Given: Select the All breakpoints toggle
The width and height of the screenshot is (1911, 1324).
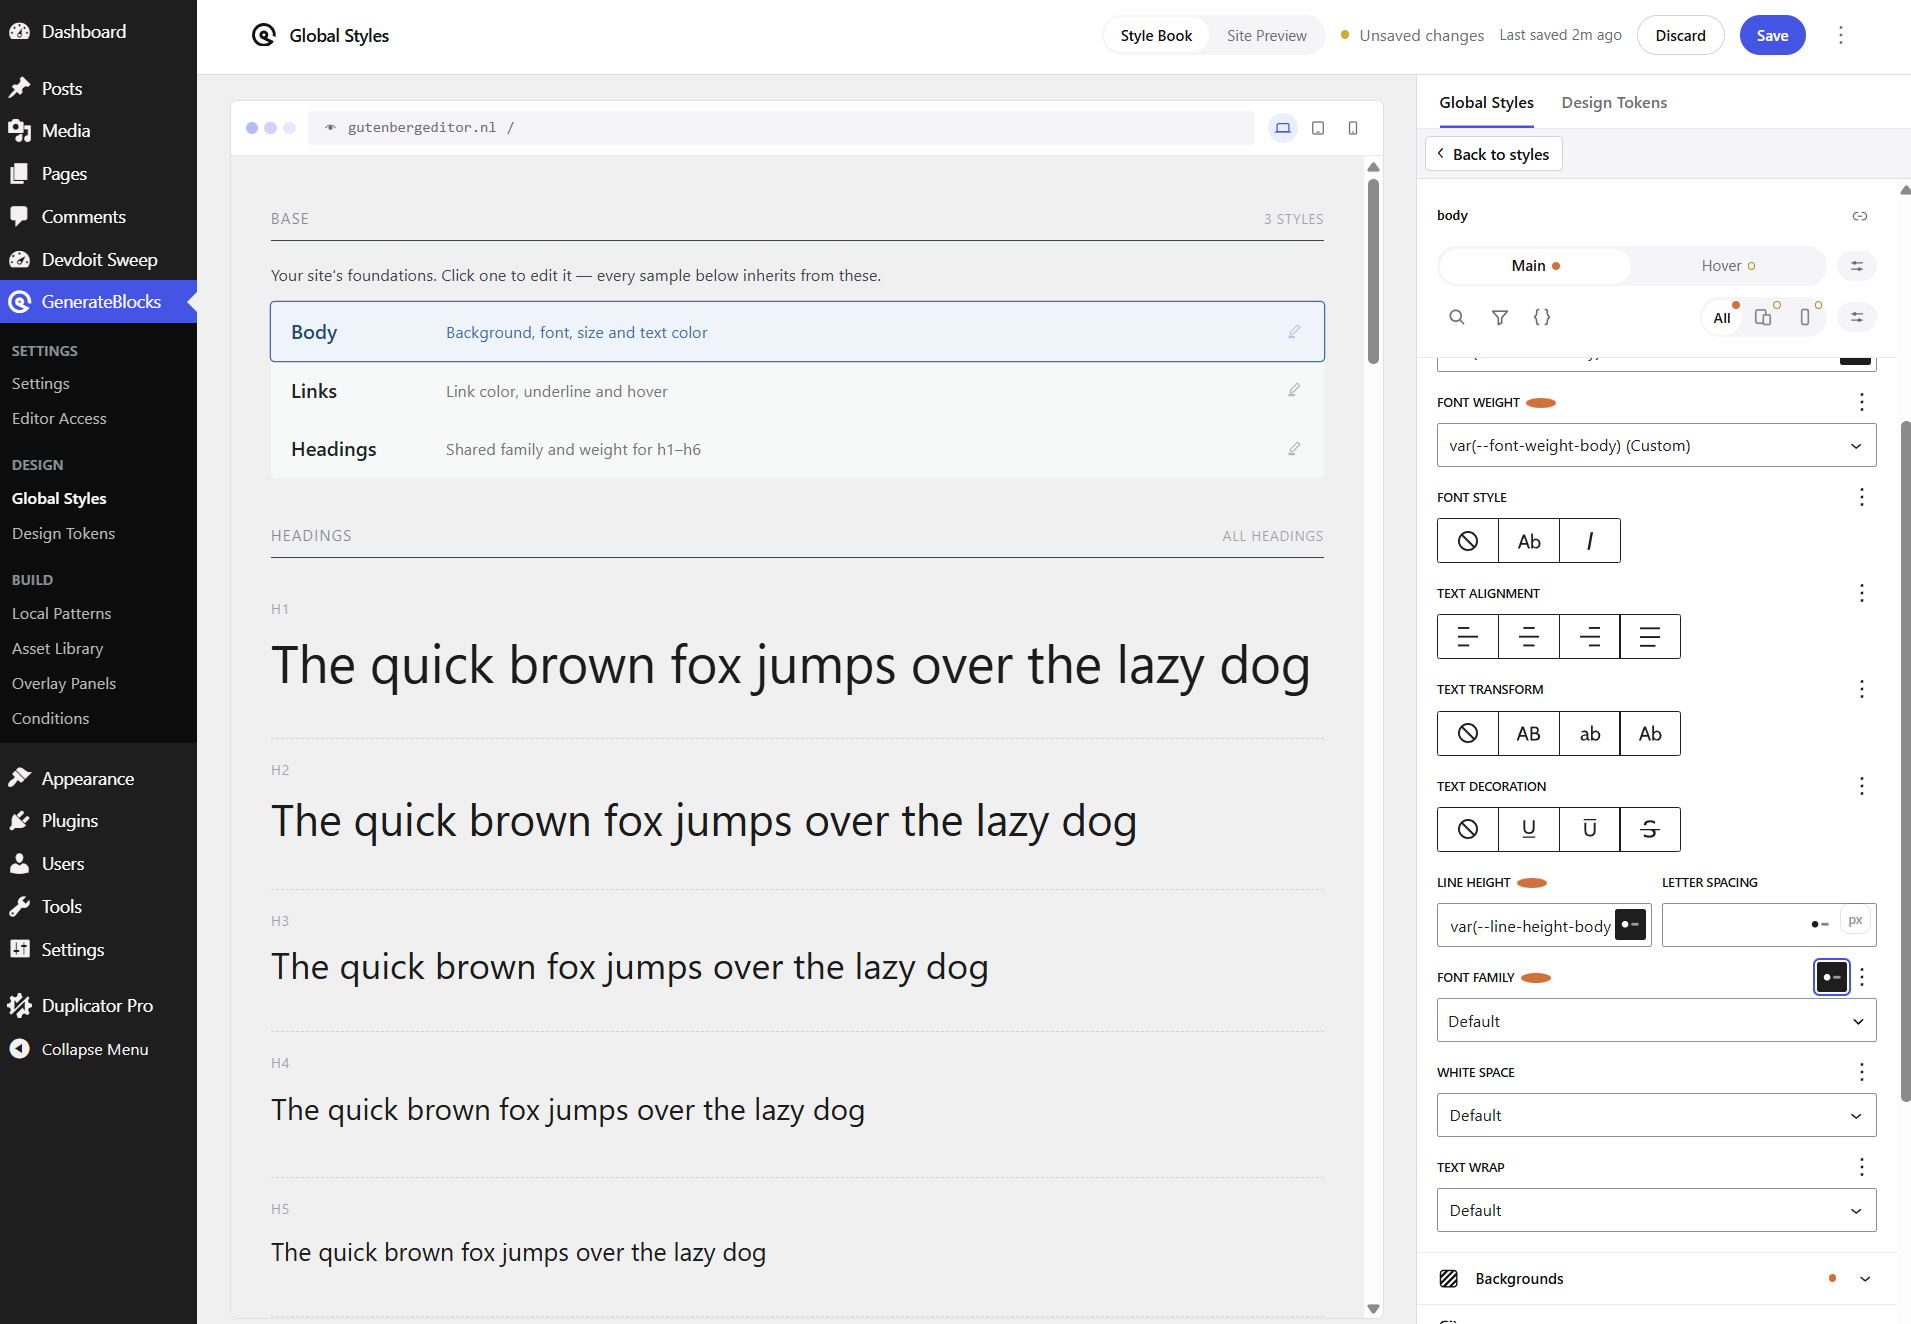Looking at the screenshot, I should [x=1722, y=318].
